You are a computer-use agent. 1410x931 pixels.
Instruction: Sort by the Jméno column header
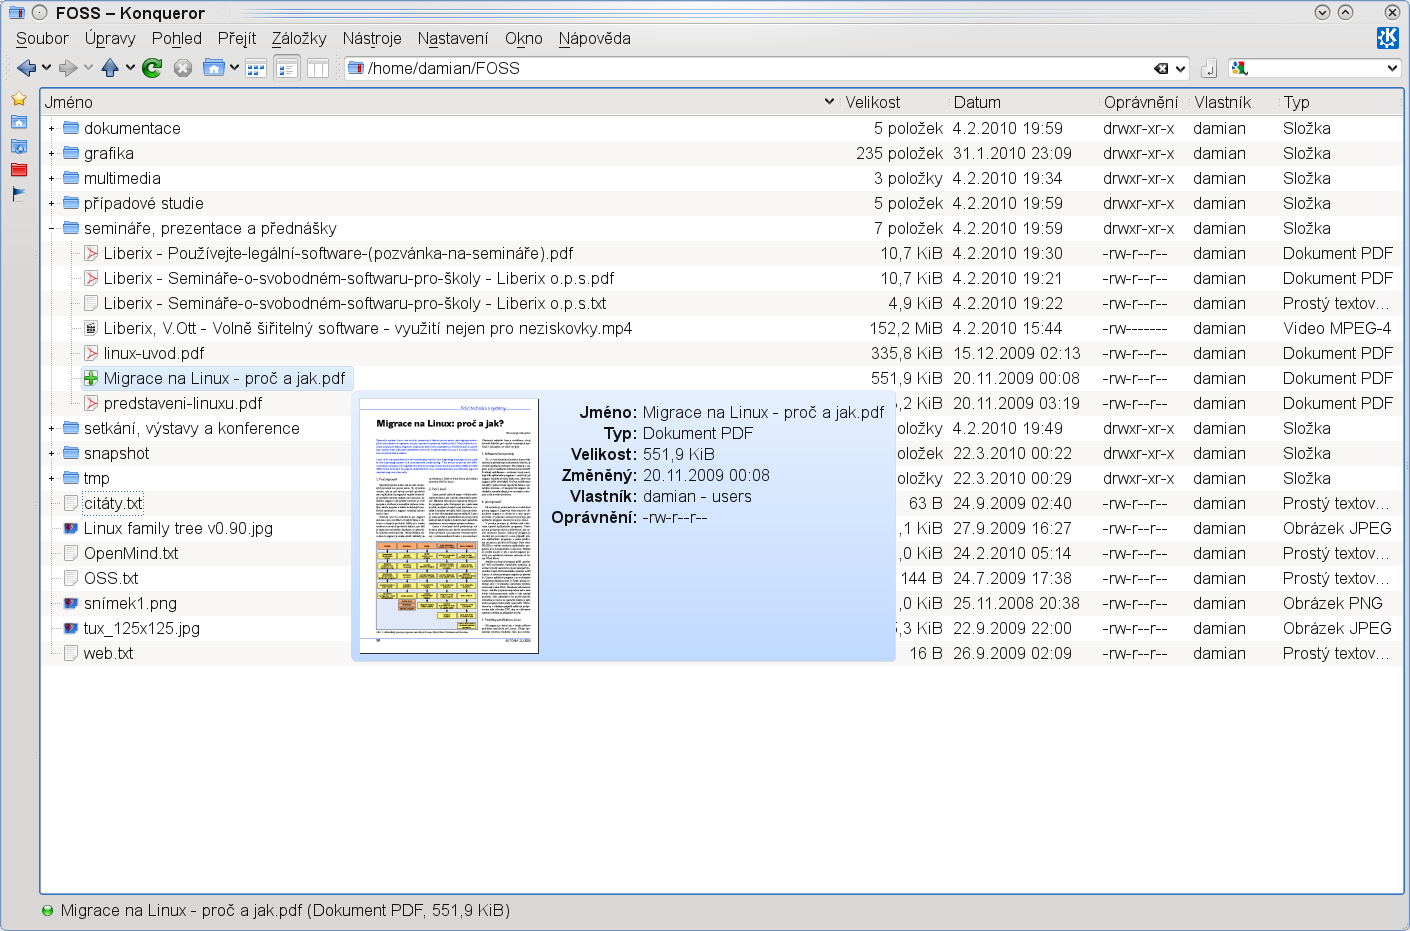click(439, 102)
